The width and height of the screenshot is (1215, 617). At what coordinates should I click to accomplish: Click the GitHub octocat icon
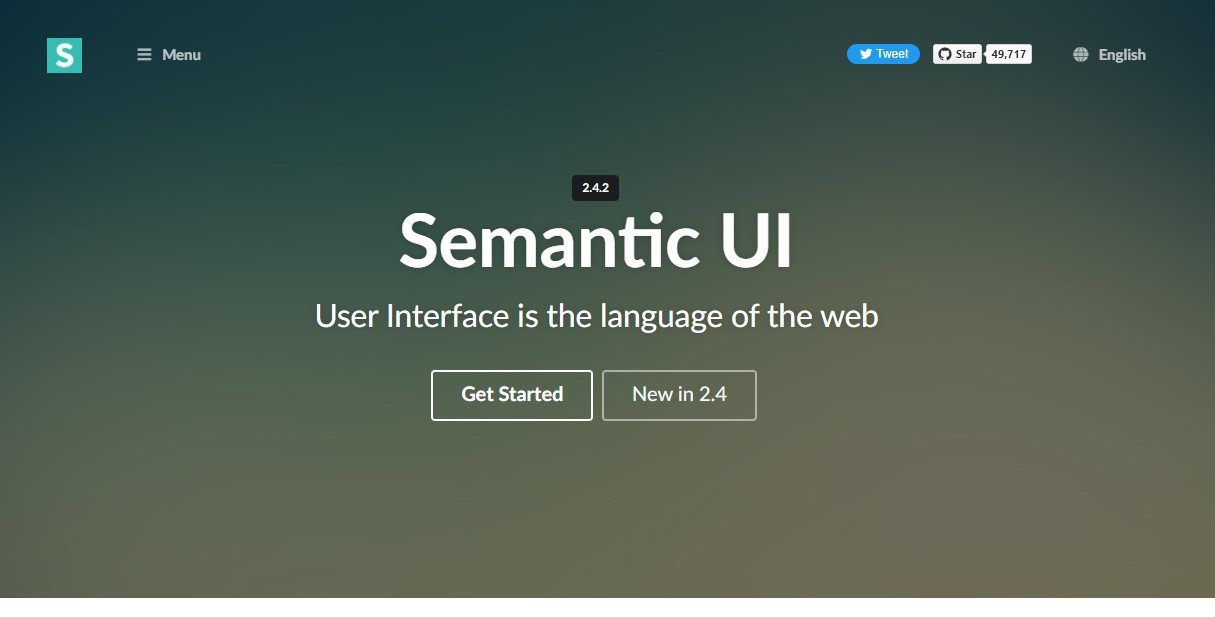(x=945, y=54)
